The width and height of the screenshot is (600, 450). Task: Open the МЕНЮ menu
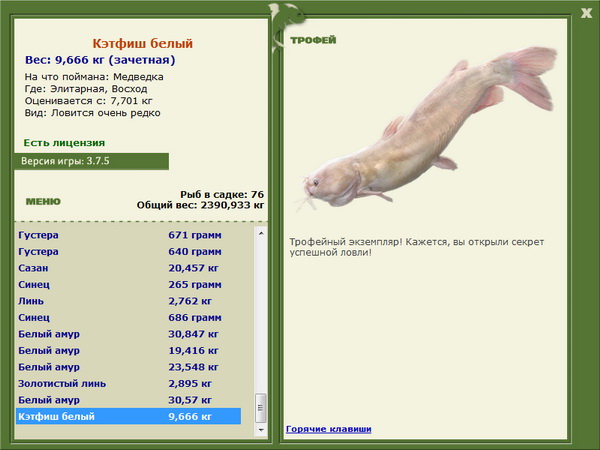43,202
